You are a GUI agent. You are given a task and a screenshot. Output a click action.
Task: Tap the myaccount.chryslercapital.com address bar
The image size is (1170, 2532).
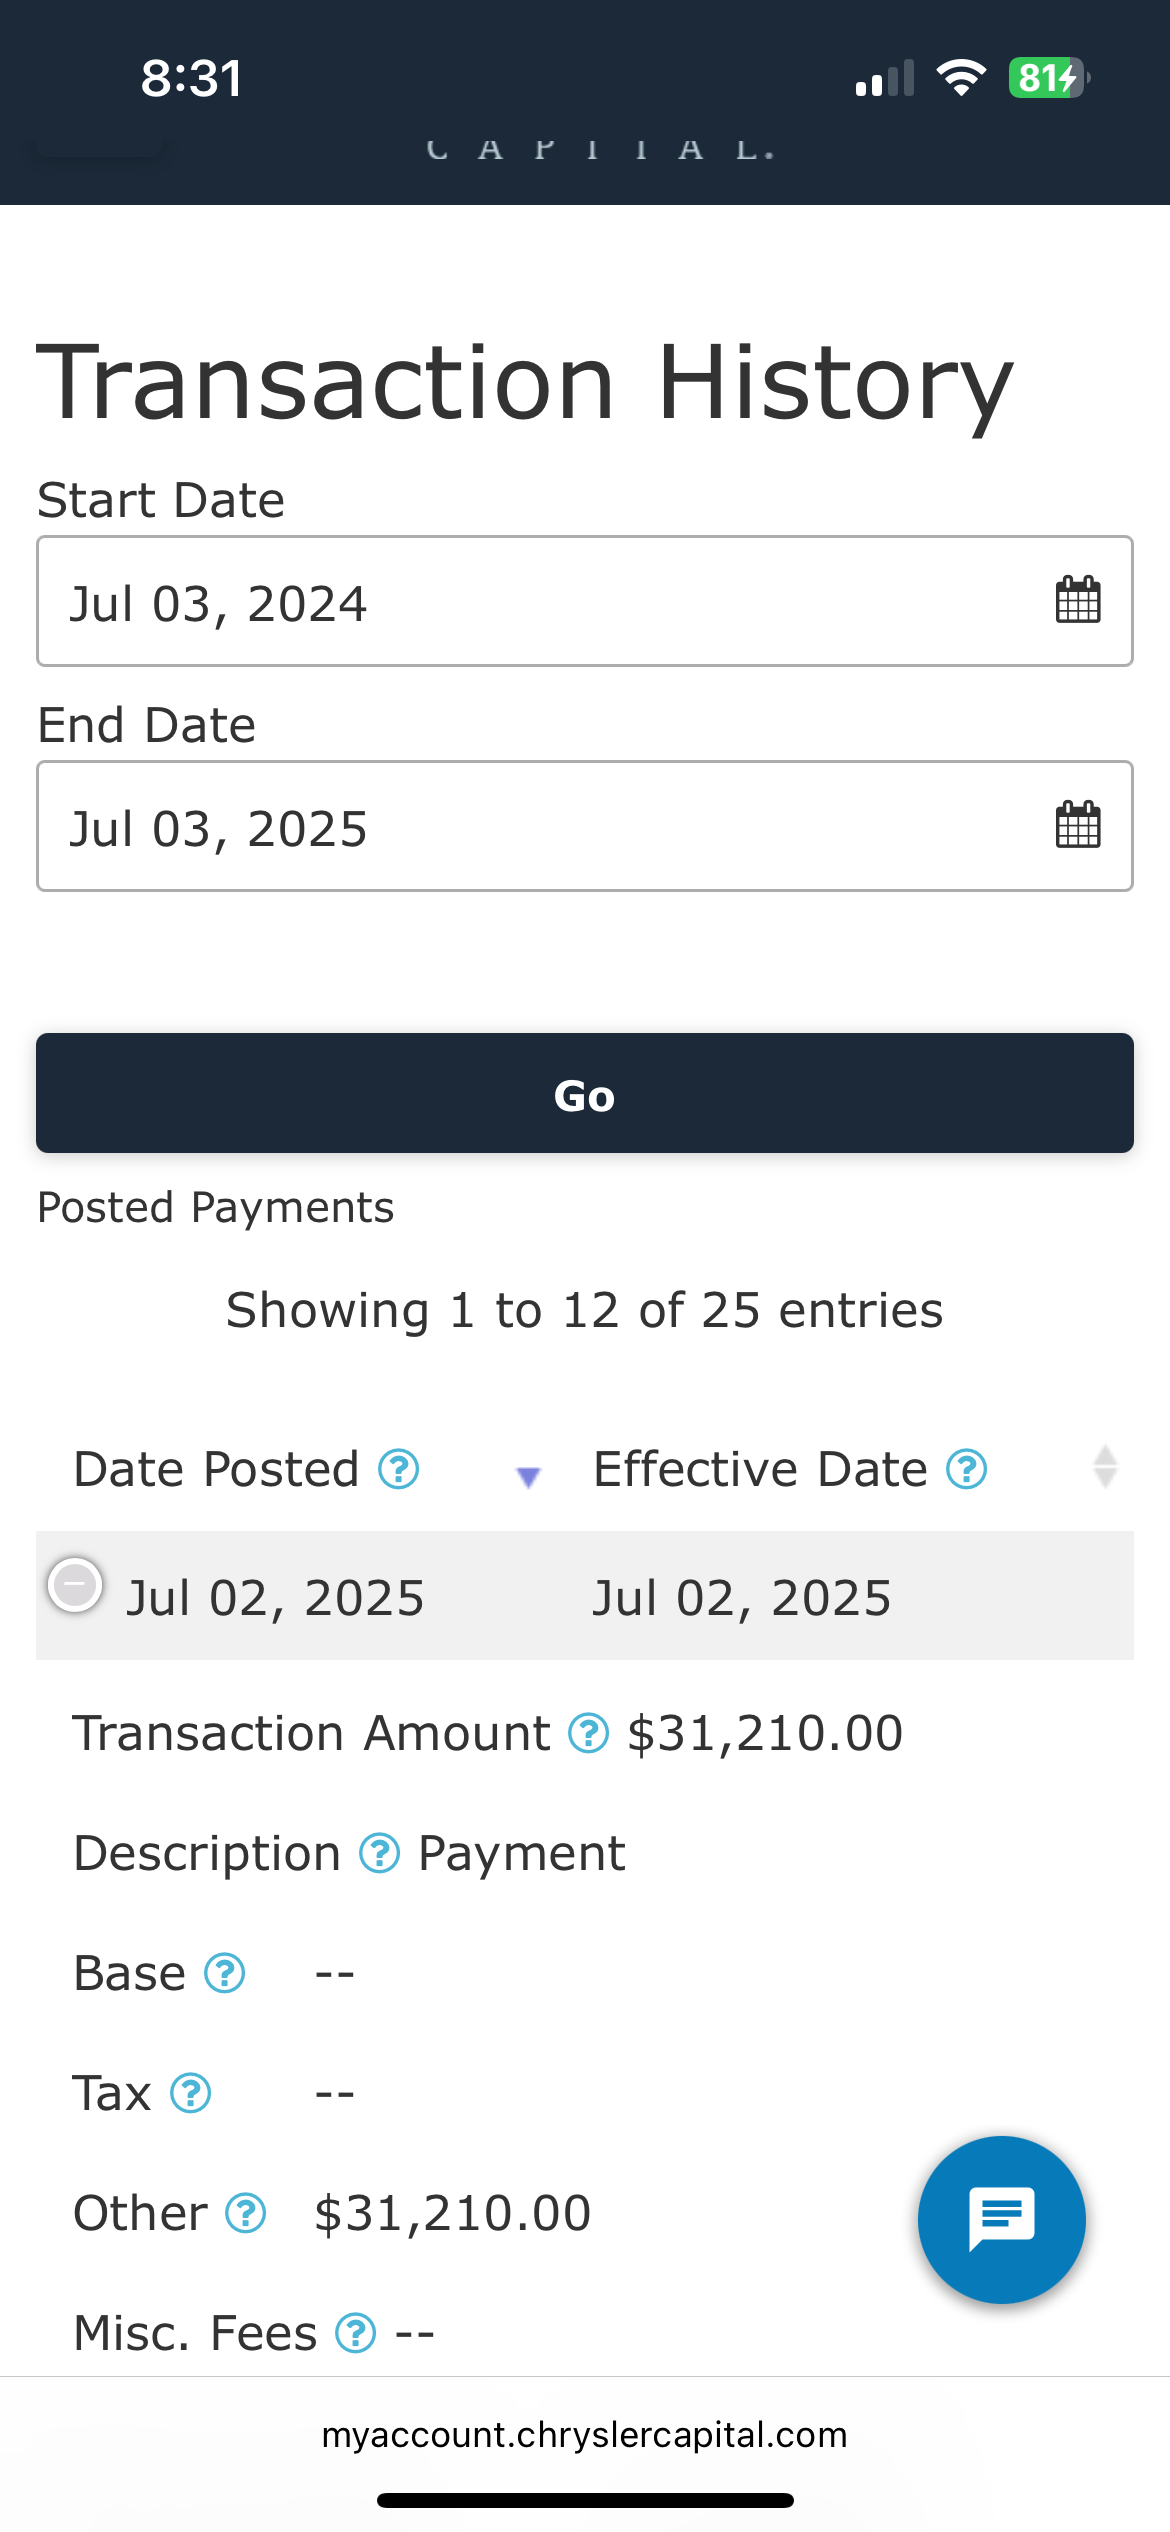[x=585, y=2435]
